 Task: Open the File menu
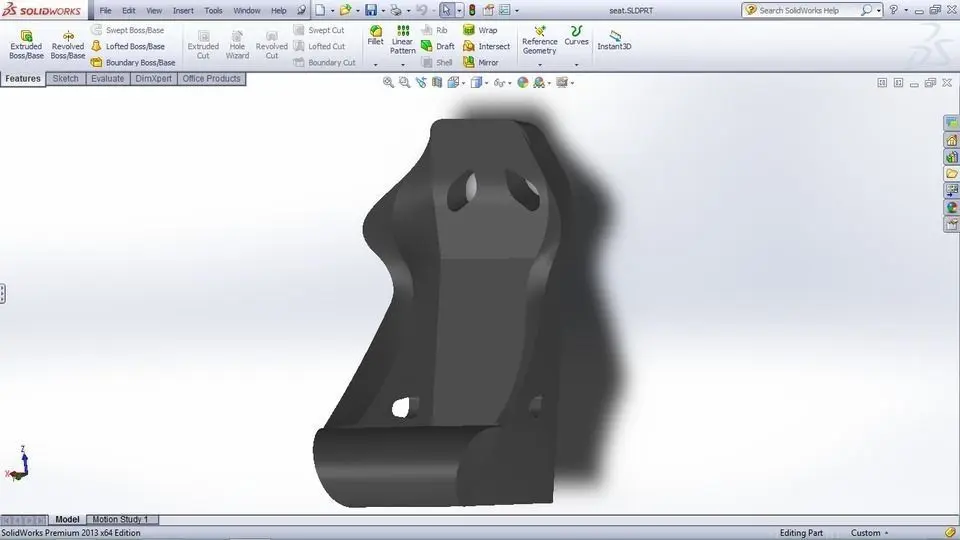tap(105, 10)
